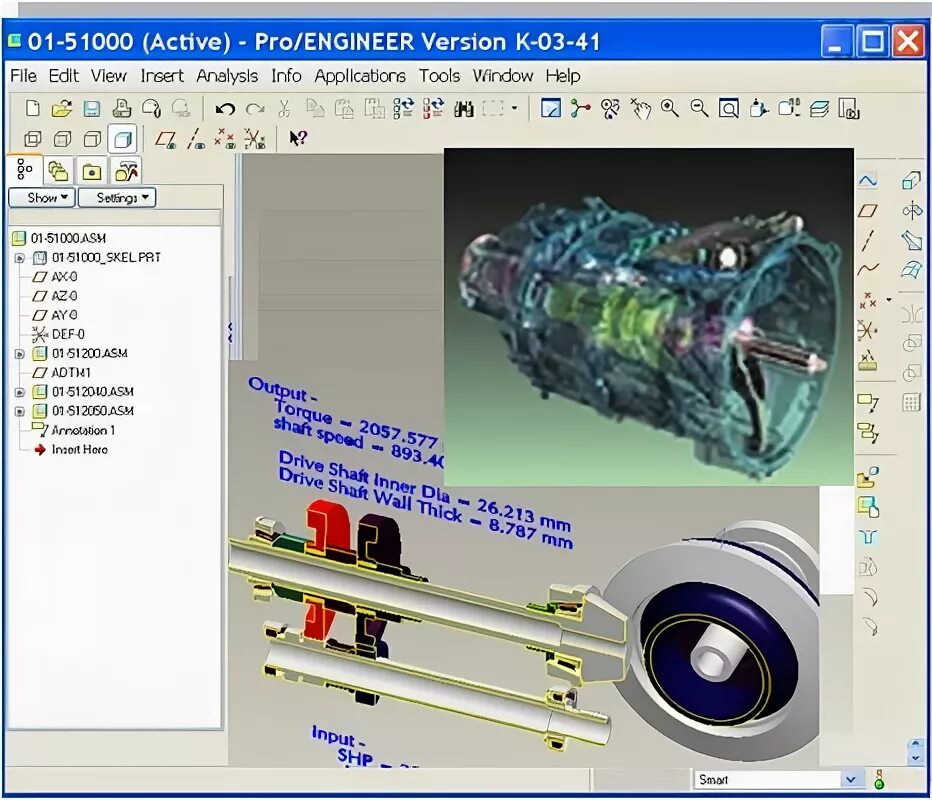Open the Model Tree folder tab icon

90,171
